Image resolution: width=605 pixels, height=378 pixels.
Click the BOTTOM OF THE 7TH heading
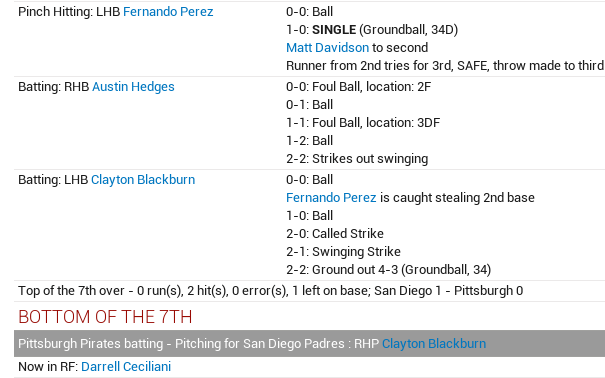click(x=105, y=317)
